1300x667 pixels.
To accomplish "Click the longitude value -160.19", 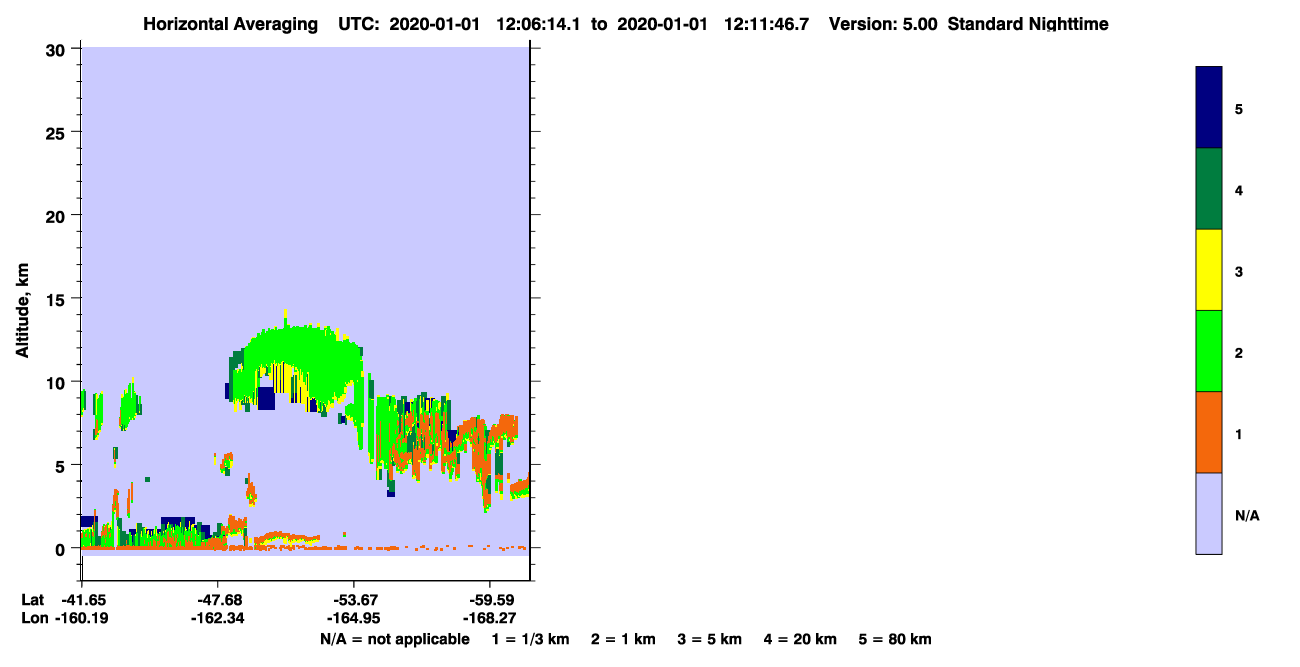I will pyautogui.click(x=83, y=618).
